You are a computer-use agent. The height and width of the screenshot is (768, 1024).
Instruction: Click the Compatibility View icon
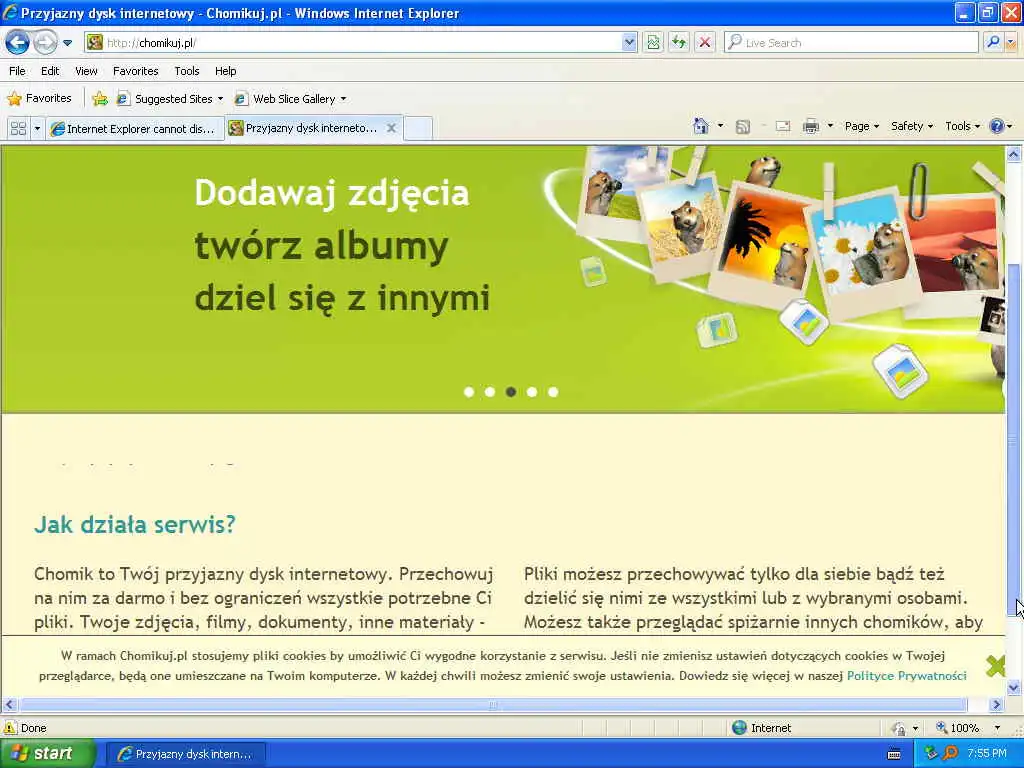653,43
